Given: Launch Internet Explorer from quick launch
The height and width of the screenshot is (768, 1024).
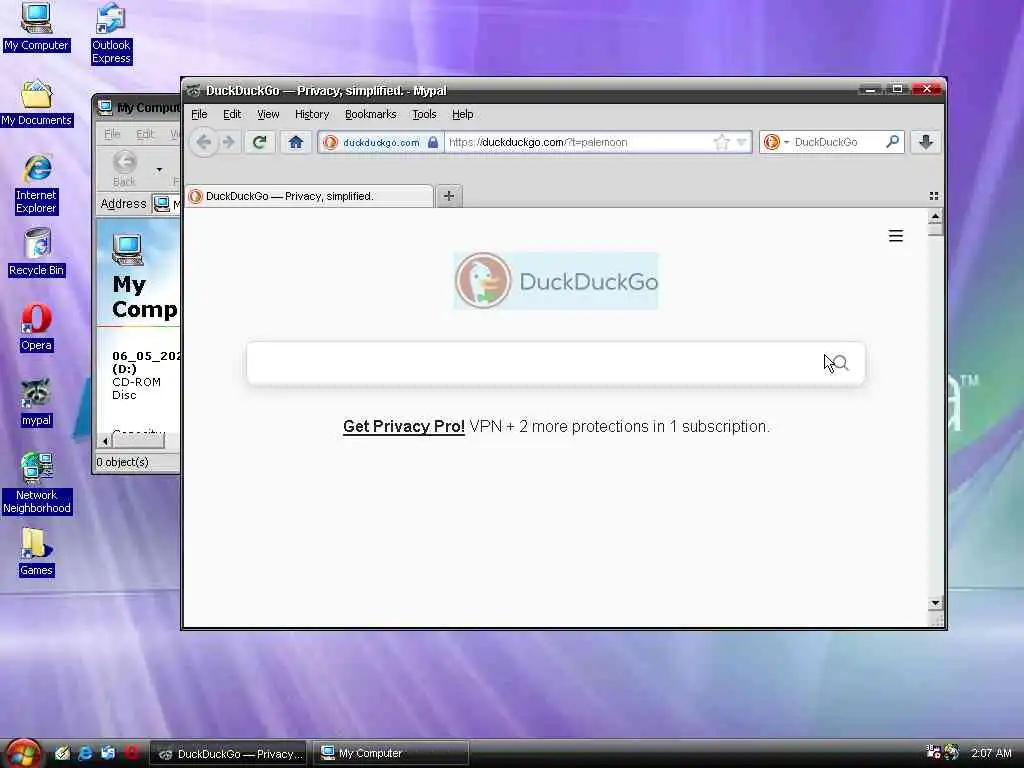Looking at the screenshot, I should (x=85, y=753).
